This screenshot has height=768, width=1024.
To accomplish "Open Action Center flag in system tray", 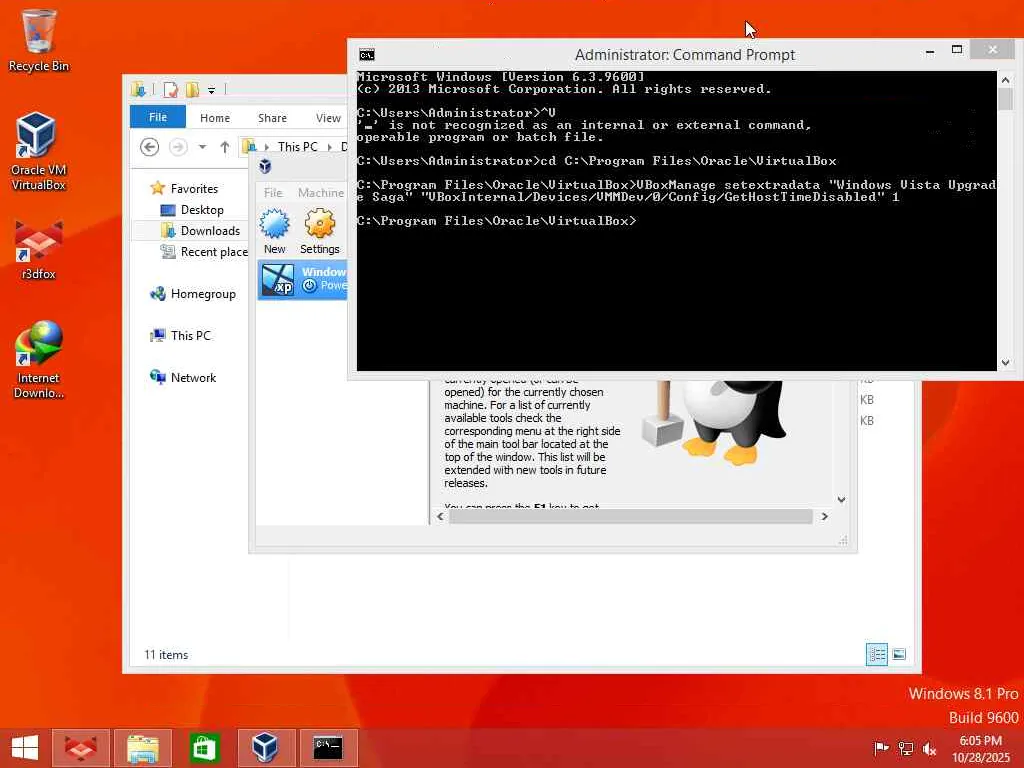I will click(881, 748).
